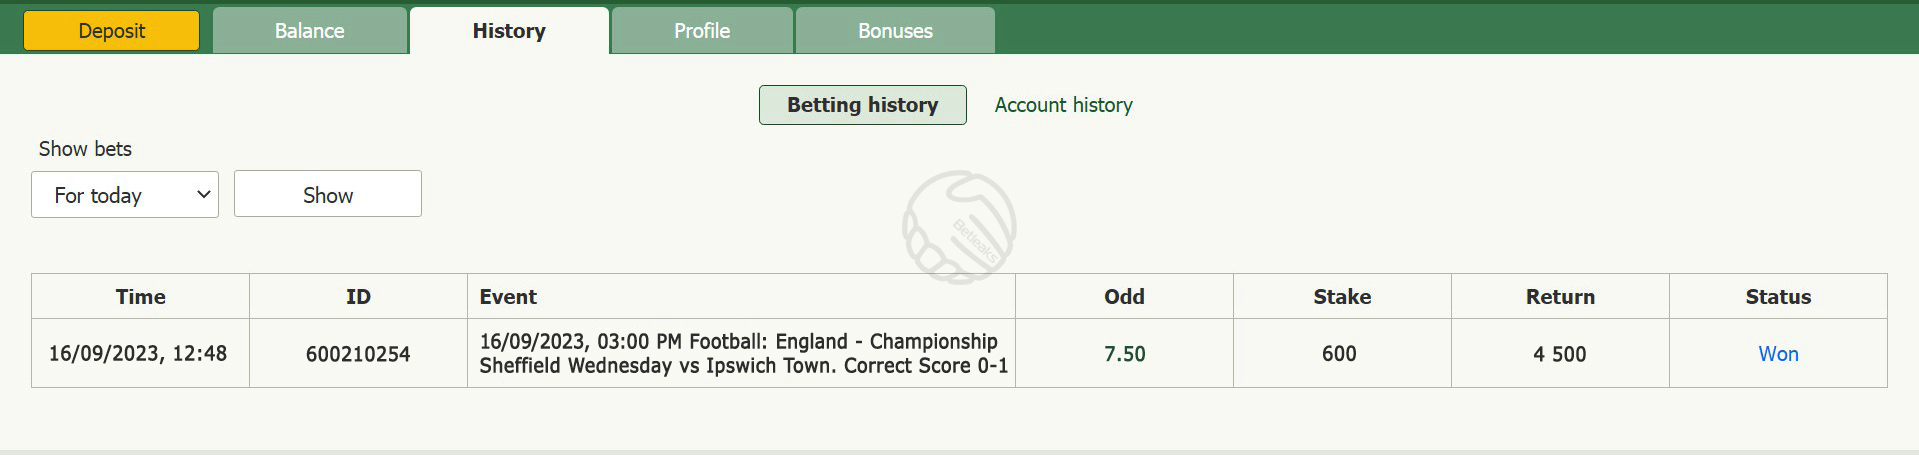Viewport: 1919px width, 455px height.
Task: Click the Show button
Action: point(328,194)
